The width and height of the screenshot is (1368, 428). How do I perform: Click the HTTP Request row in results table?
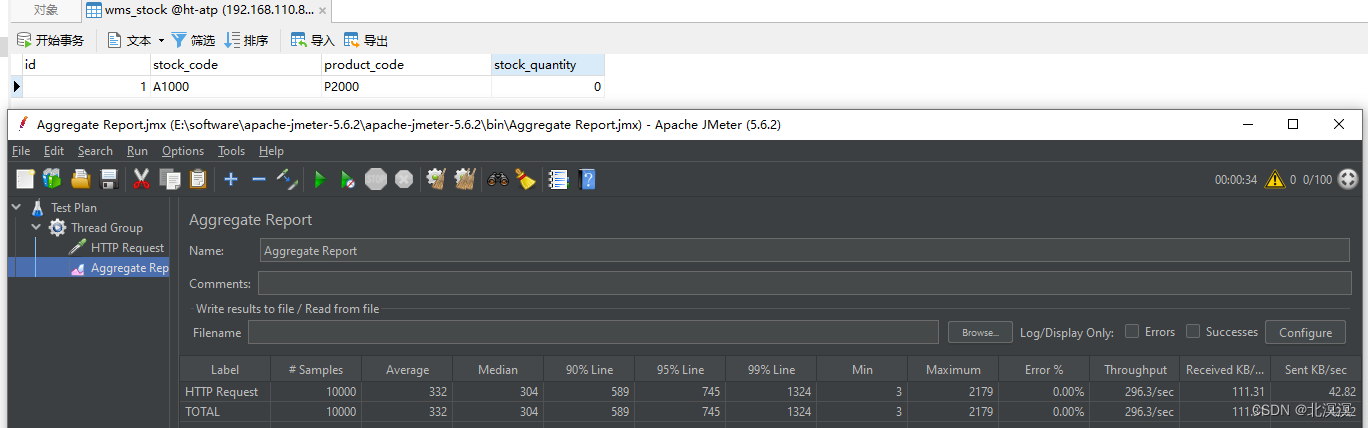pyautogui.click(x=770, y=391)
